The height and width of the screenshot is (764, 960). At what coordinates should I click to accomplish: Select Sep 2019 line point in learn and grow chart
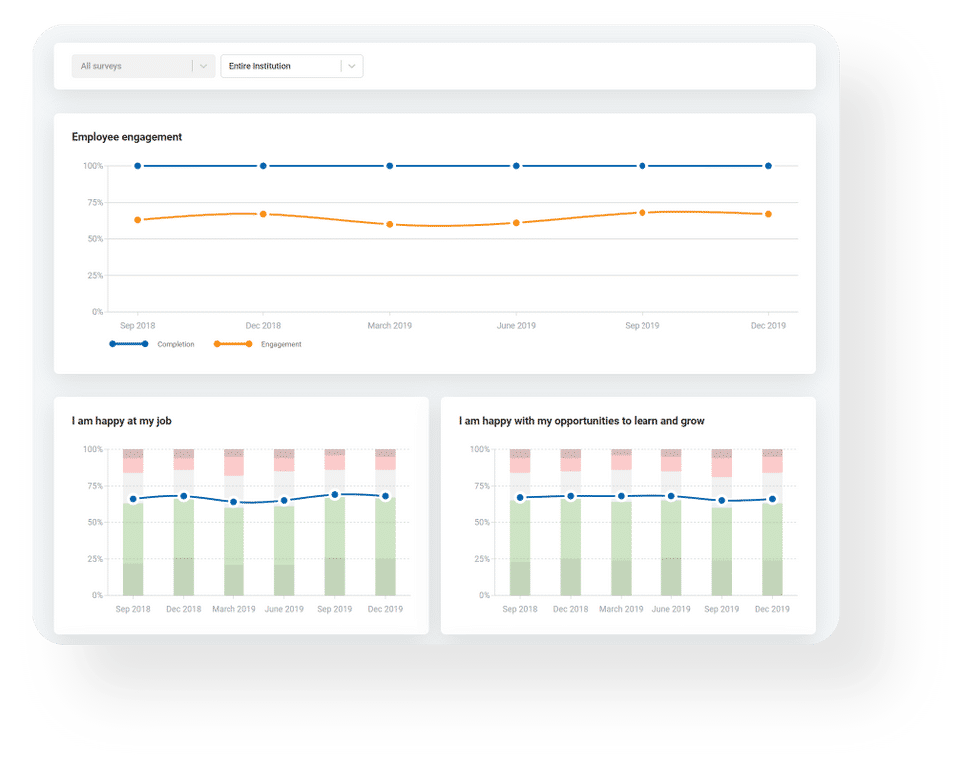722,501
